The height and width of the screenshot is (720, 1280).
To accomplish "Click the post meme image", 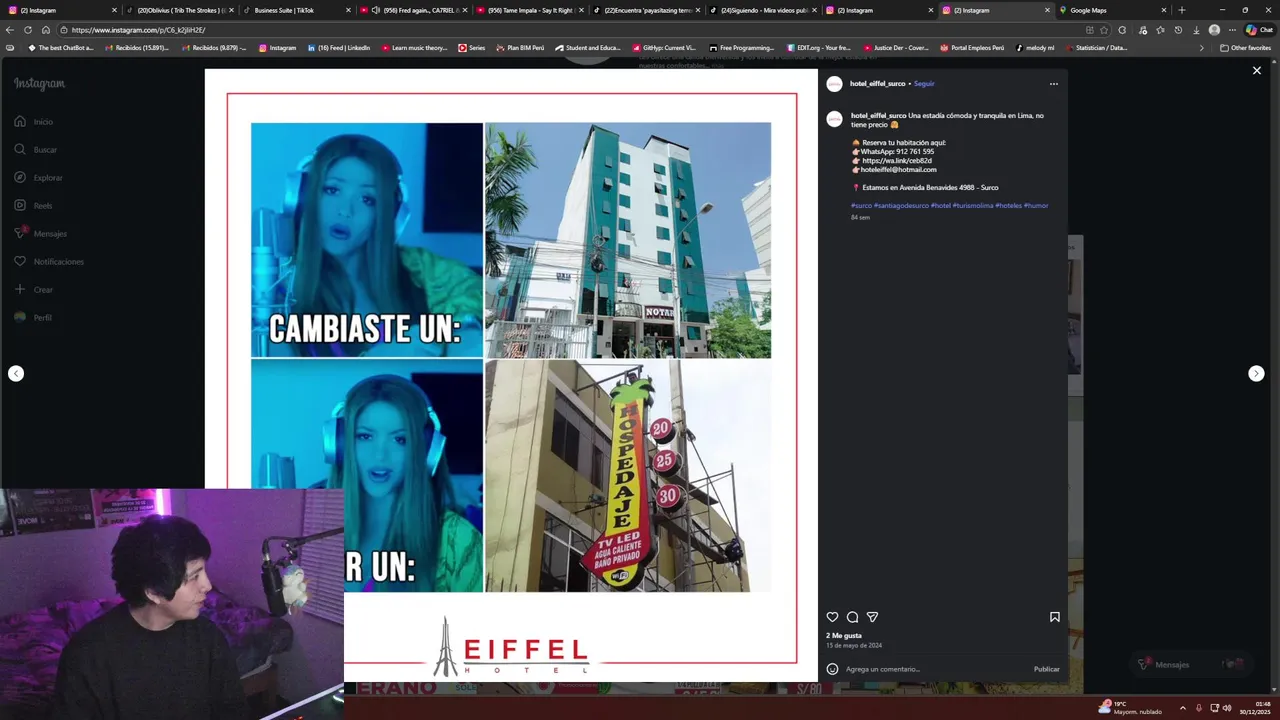I will pyautogui.click(x=511, y=375).
